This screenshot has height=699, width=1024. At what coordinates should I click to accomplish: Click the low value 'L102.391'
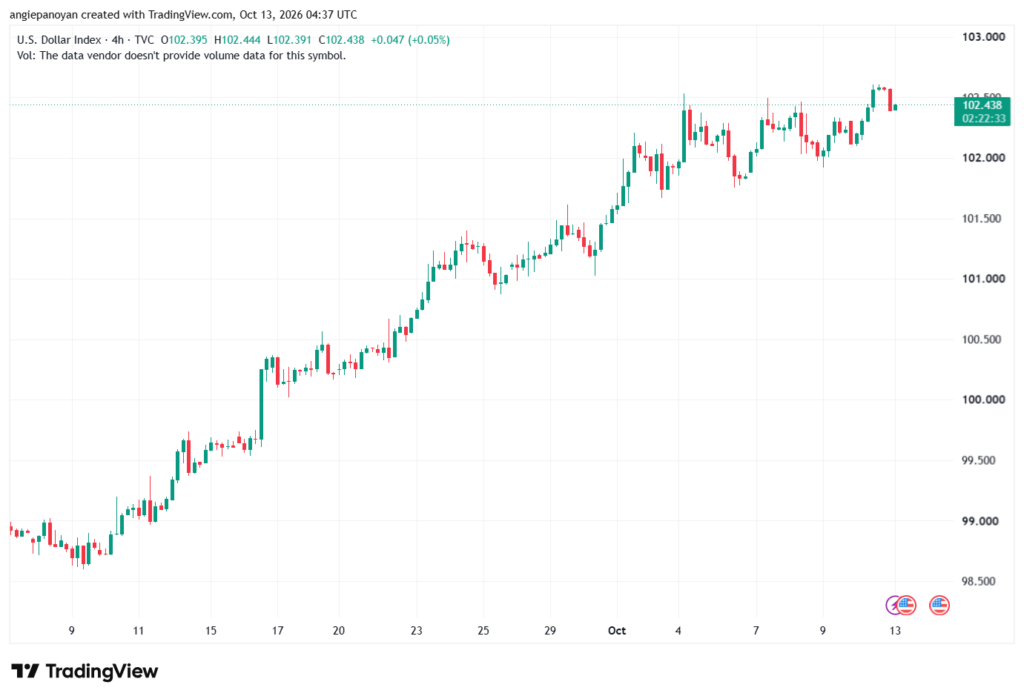[x=290, y=40]
